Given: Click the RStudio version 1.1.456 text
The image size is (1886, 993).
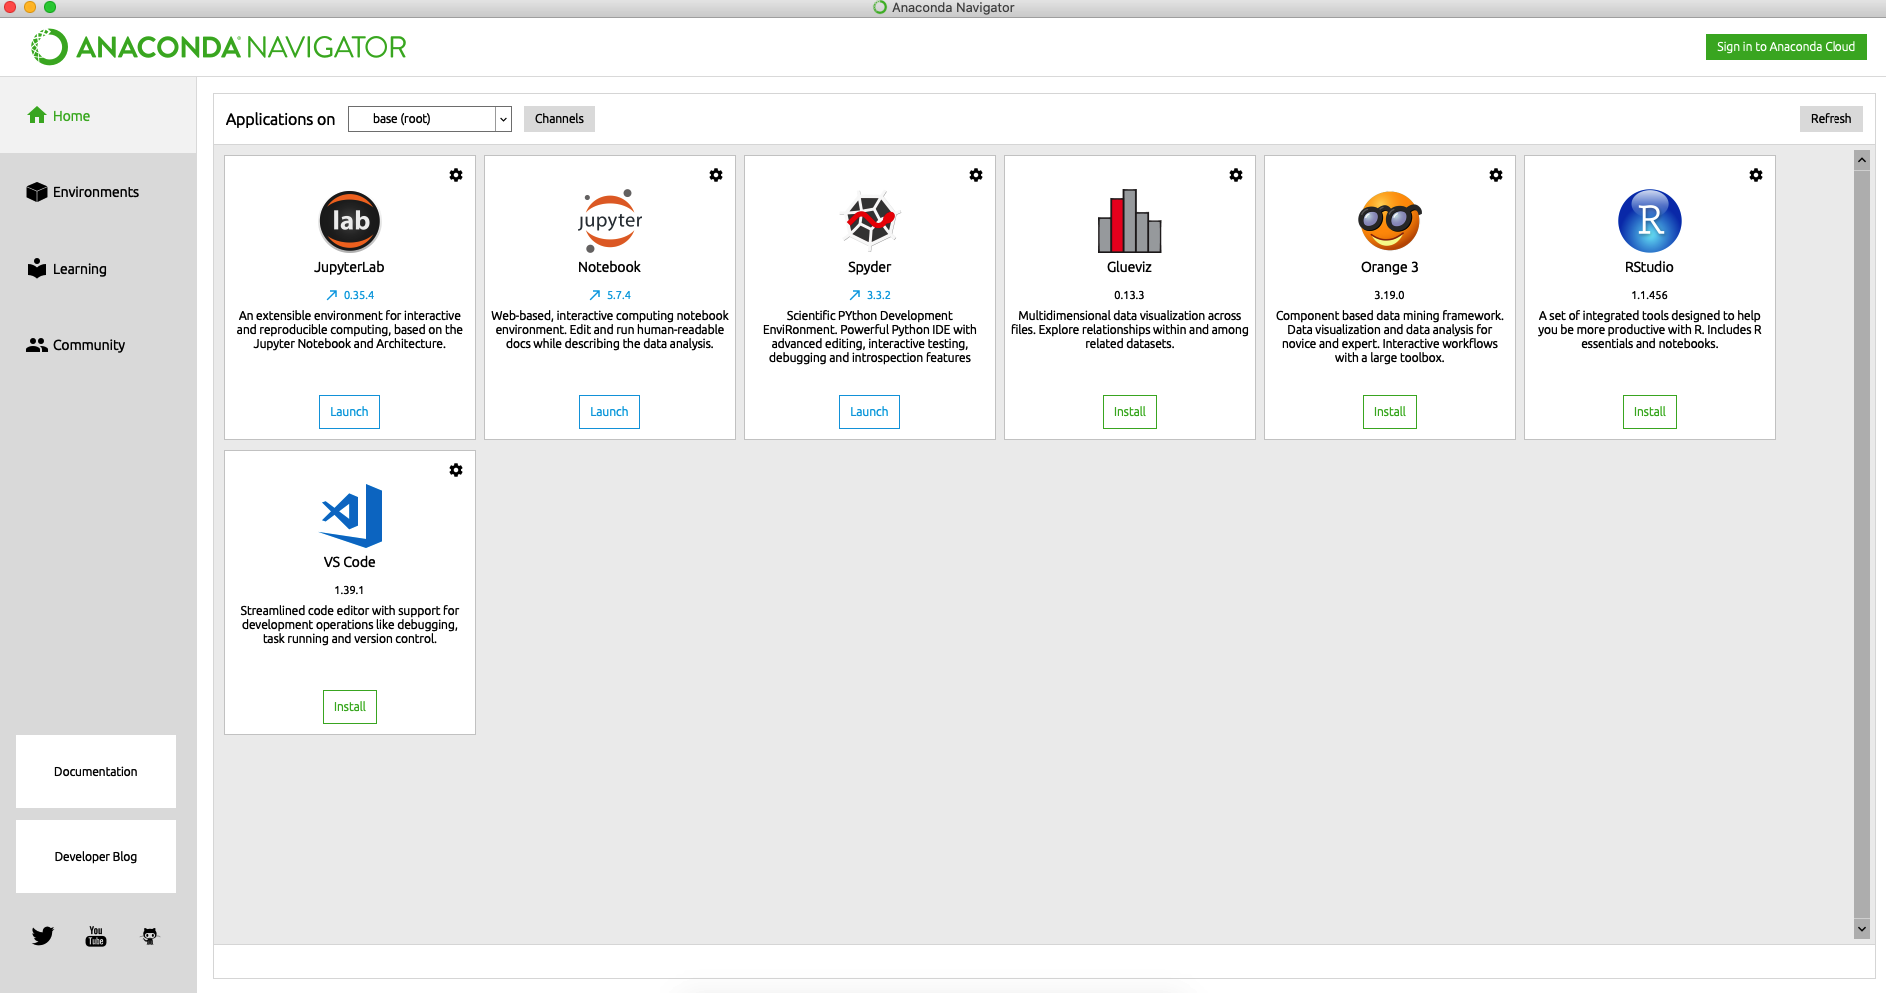Looking at the screenshot, I should tap(1649, 295).
